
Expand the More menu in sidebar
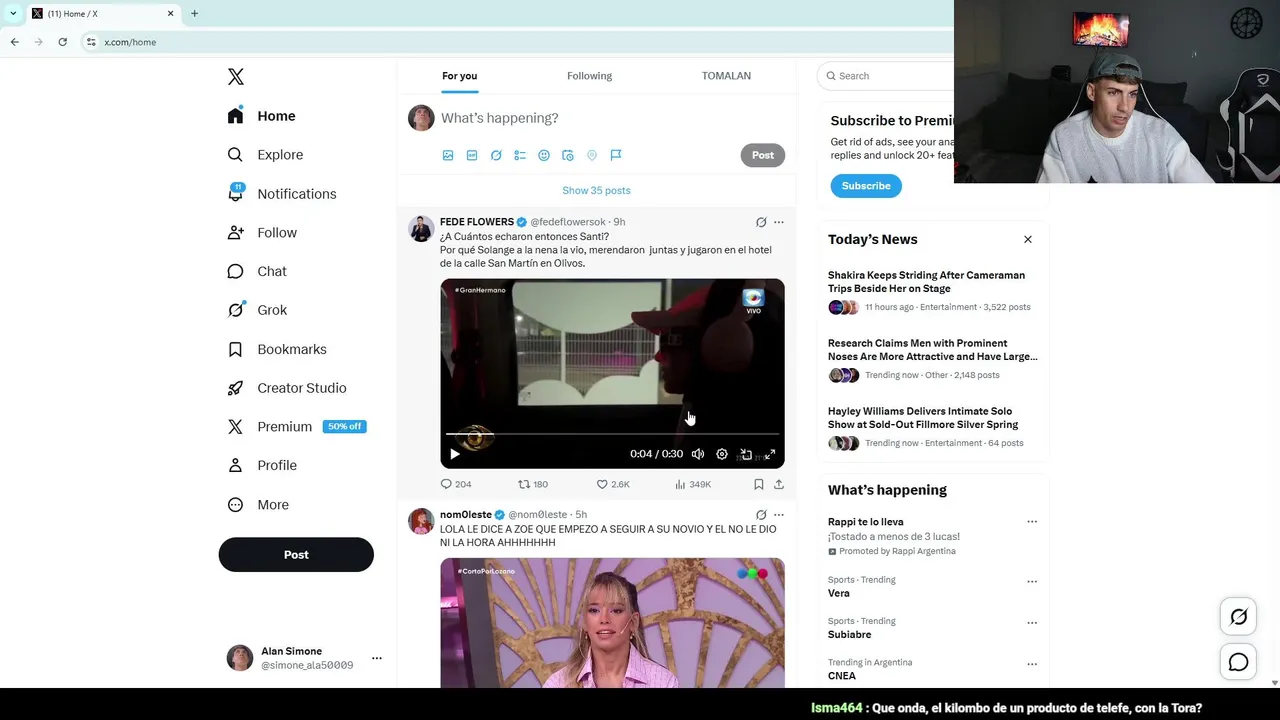click(x=258, y=505)
